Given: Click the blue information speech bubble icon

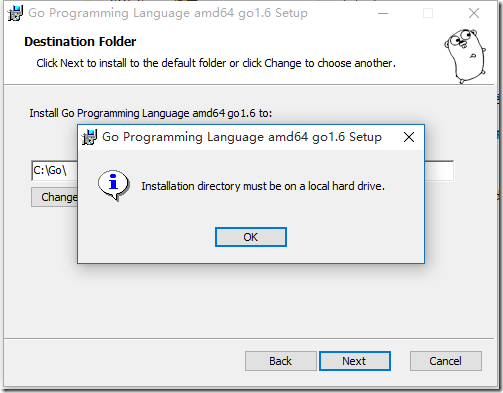Looking at the screenshot, I should pyautogui.click(x=114, y=185).
